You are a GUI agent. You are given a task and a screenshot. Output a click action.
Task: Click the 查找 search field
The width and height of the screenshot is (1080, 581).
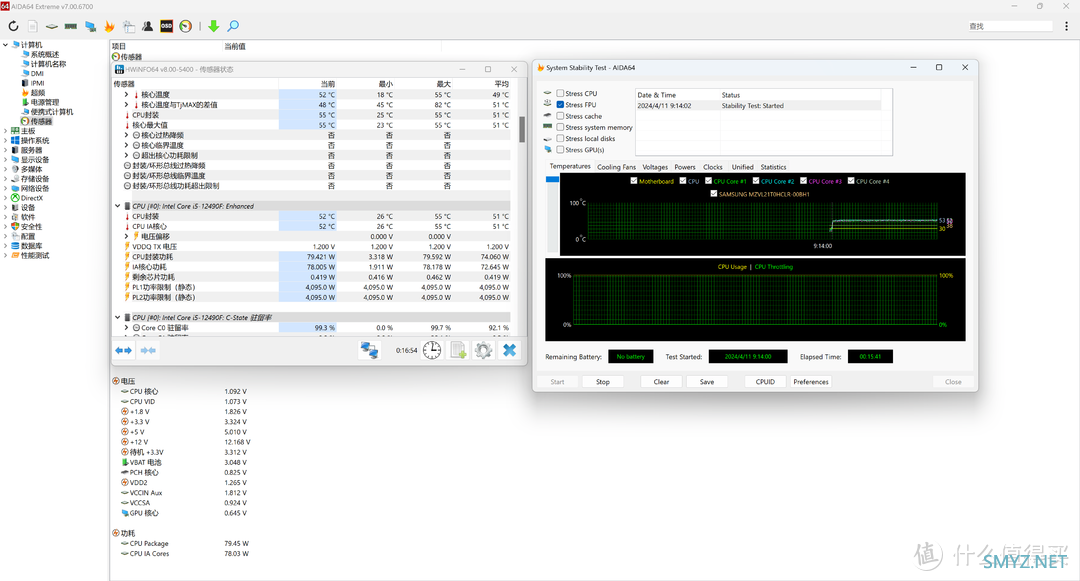pyautogui.click(x=1010, y=26)
